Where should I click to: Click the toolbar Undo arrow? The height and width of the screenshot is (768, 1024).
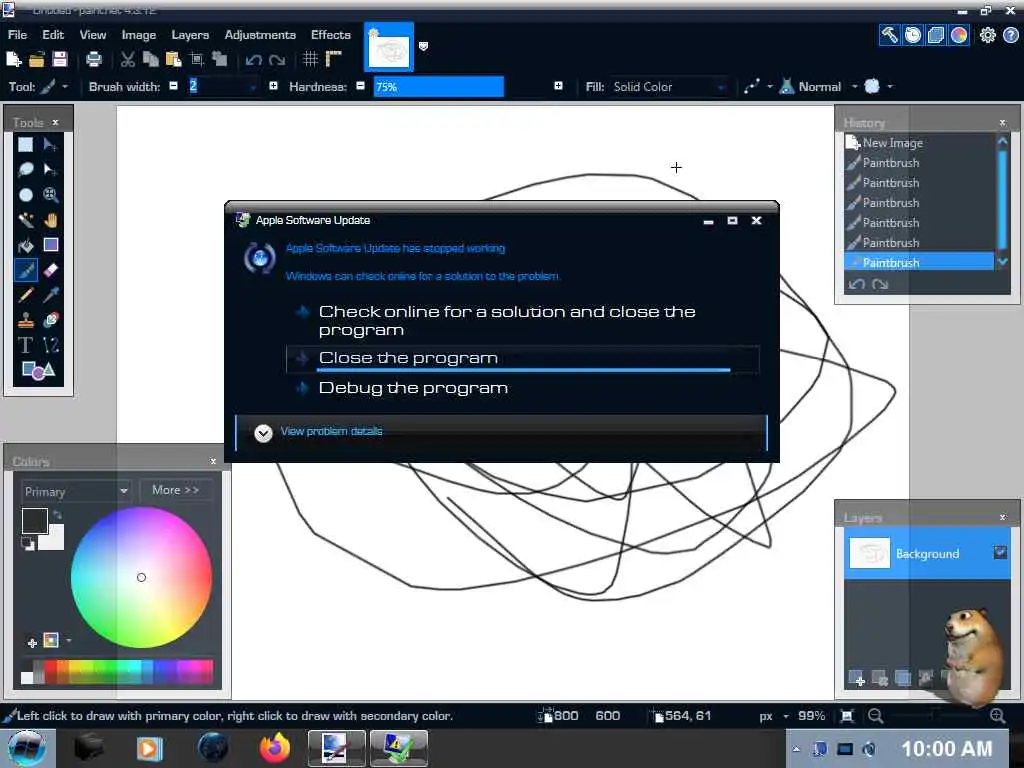tap(253, 60)
